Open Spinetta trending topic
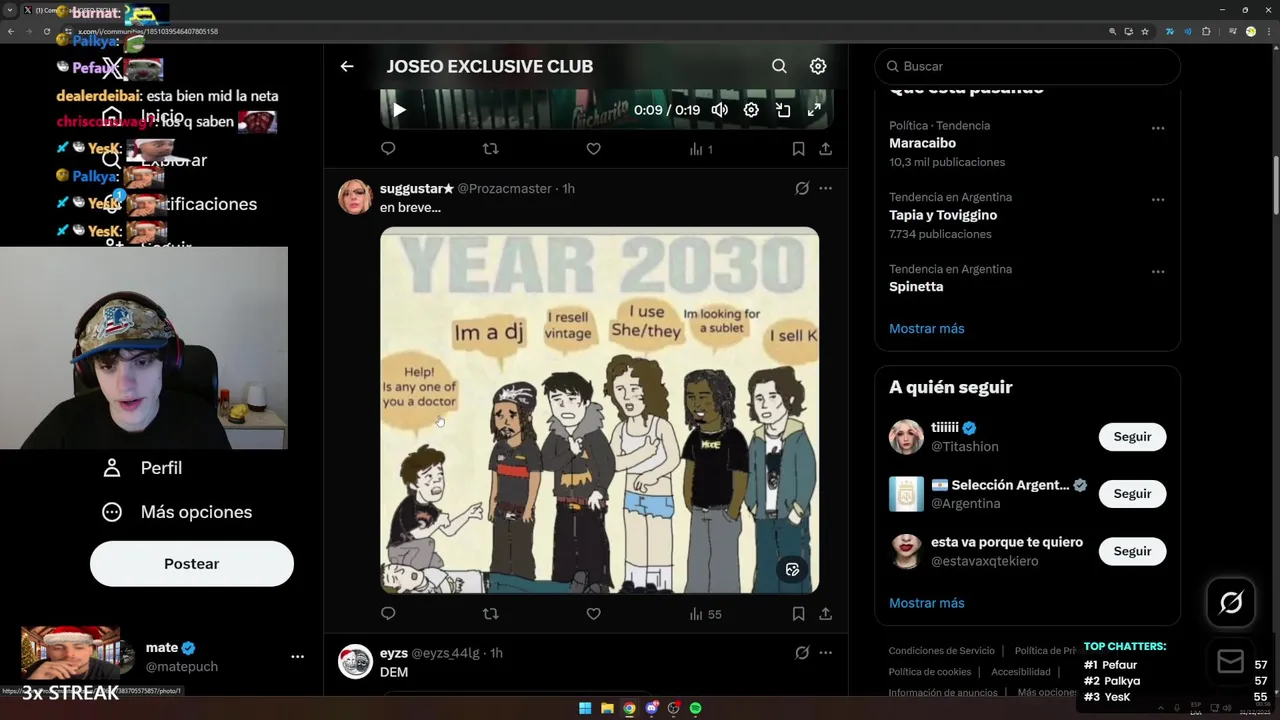 [x=916, y=287]
